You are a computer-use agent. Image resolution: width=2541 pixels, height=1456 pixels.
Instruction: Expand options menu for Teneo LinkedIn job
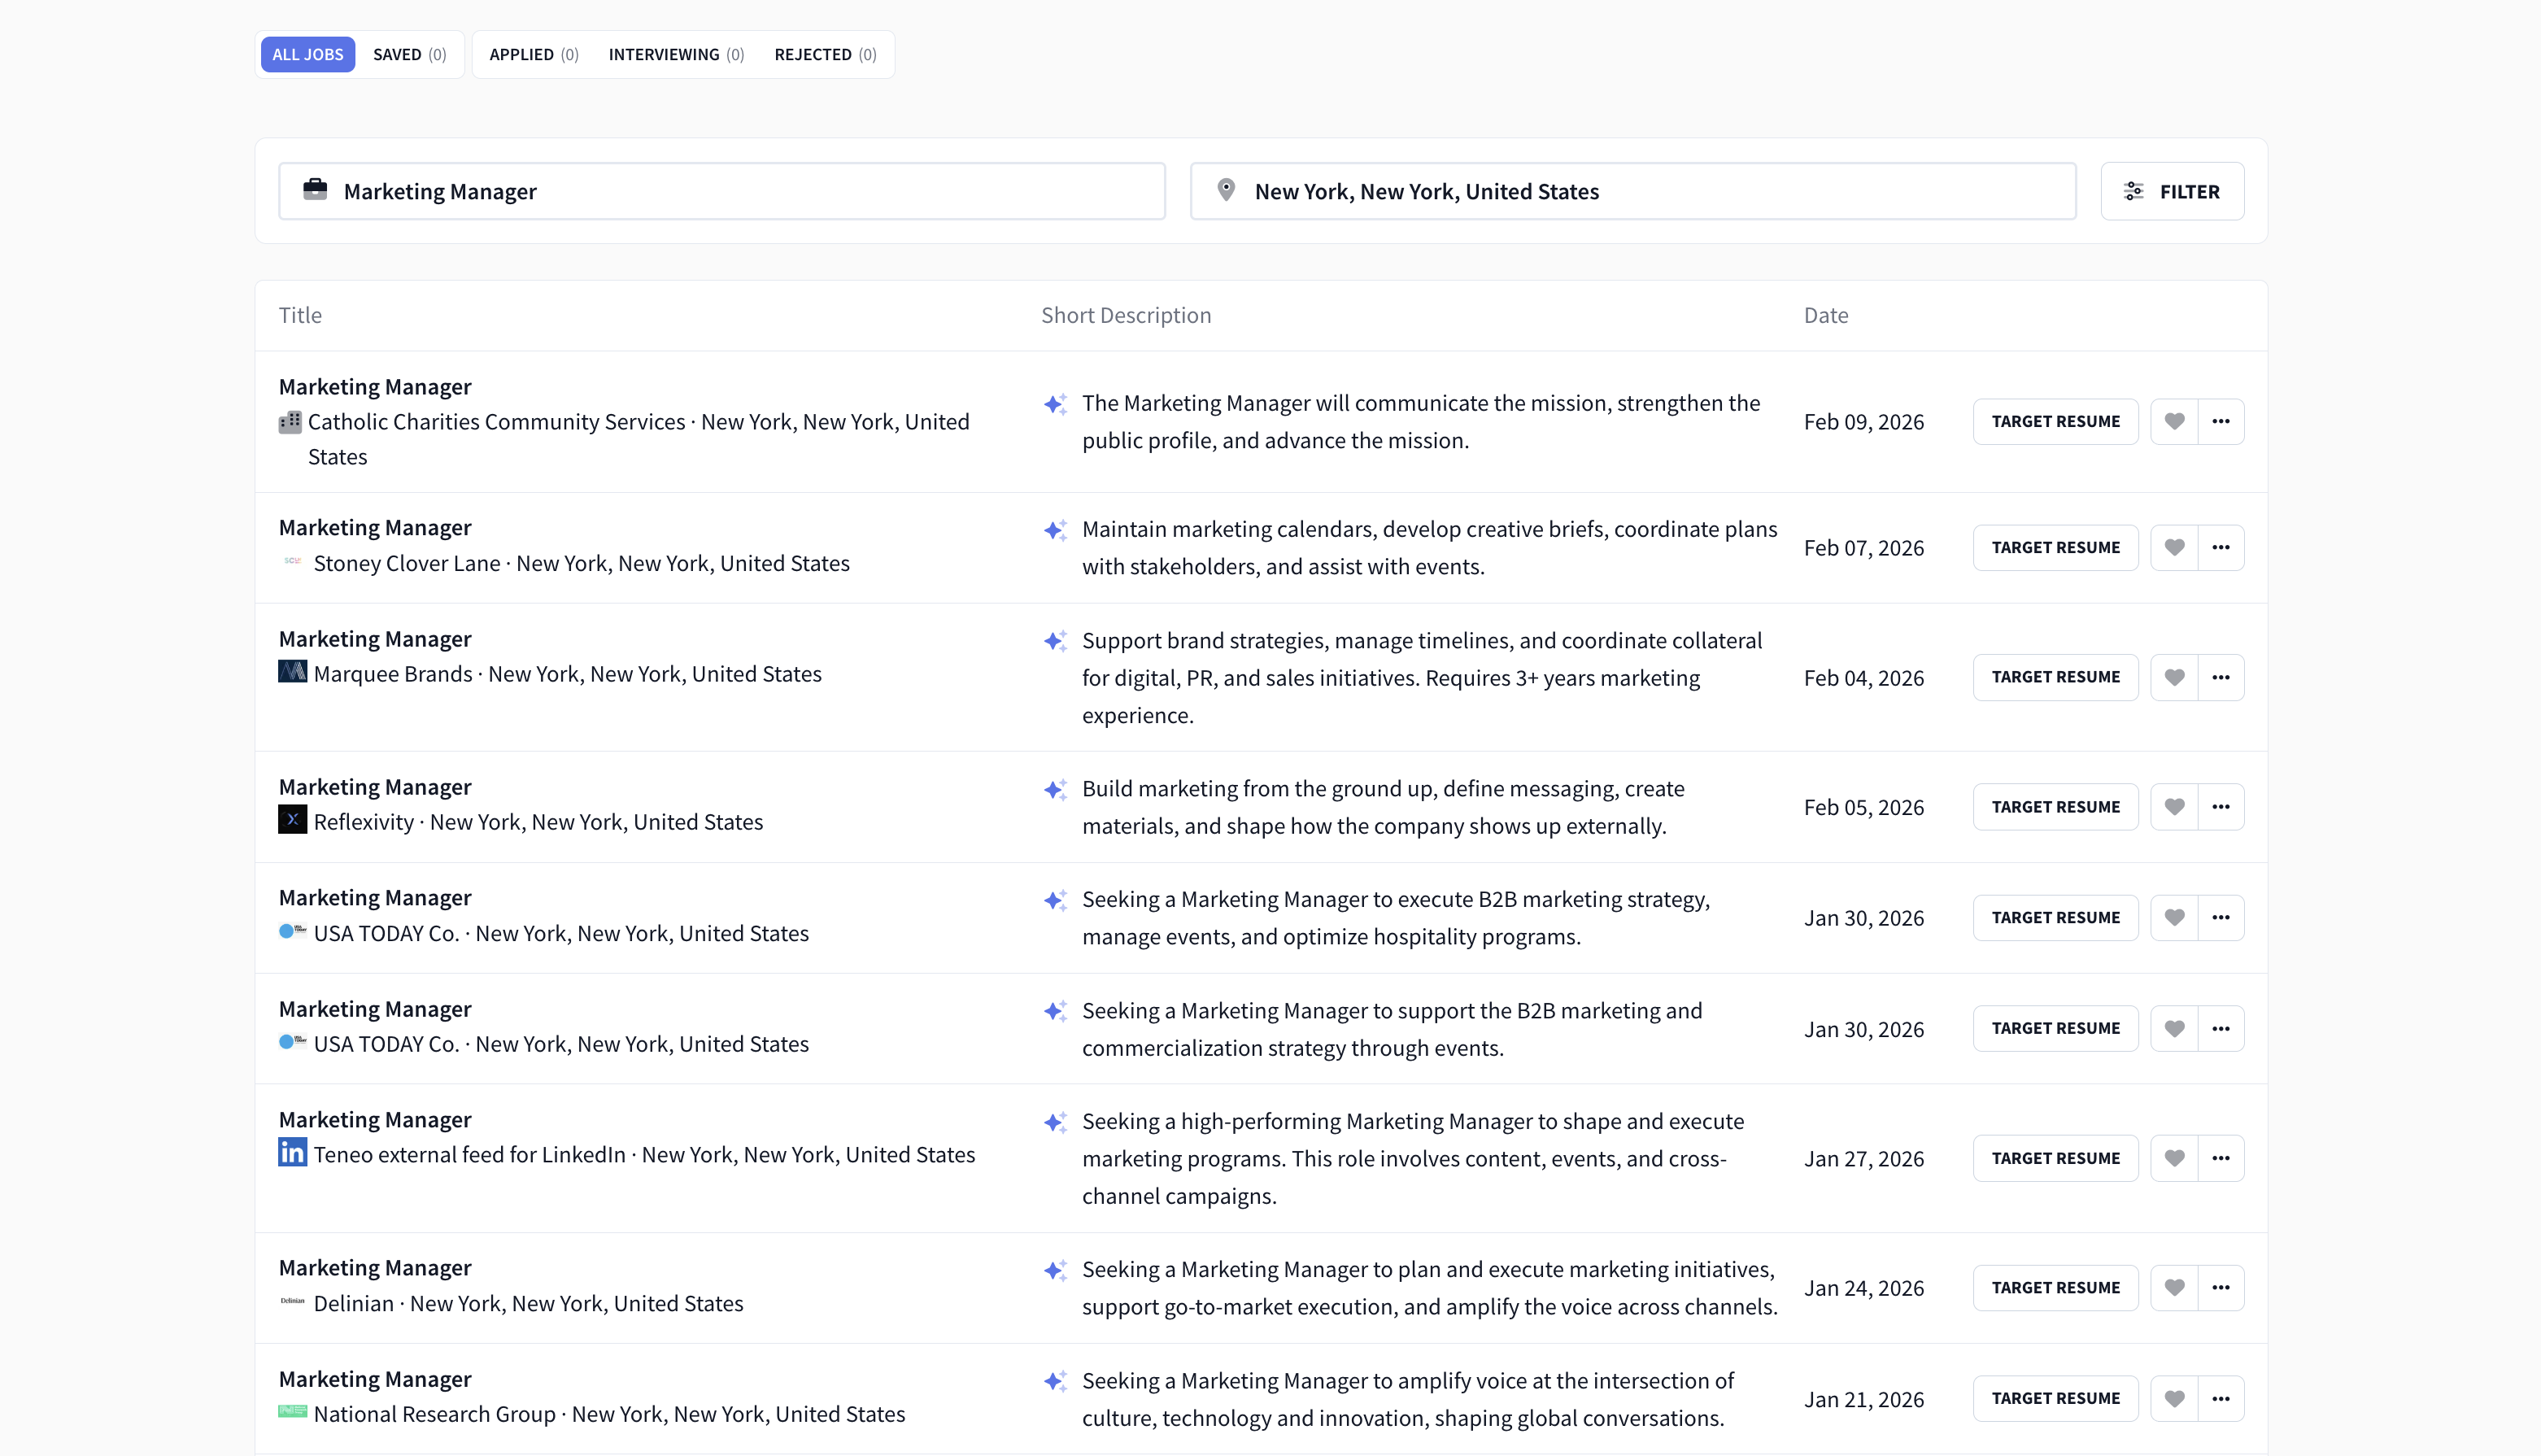2221,1158
